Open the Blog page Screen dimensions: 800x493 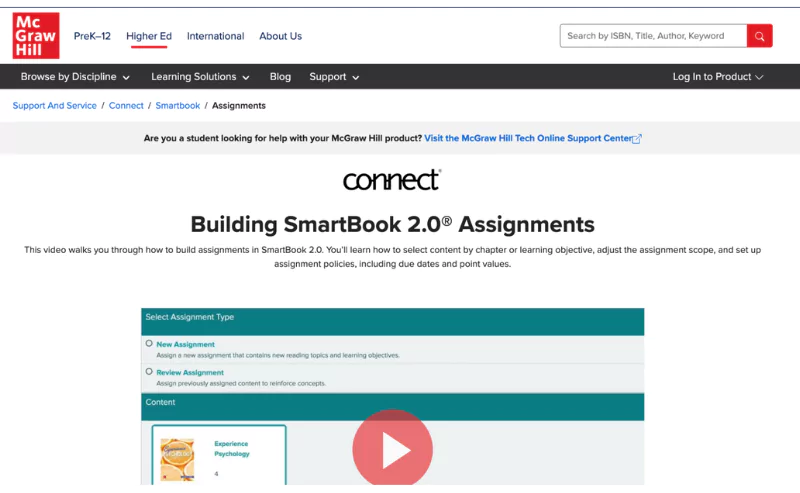(280, 77)
